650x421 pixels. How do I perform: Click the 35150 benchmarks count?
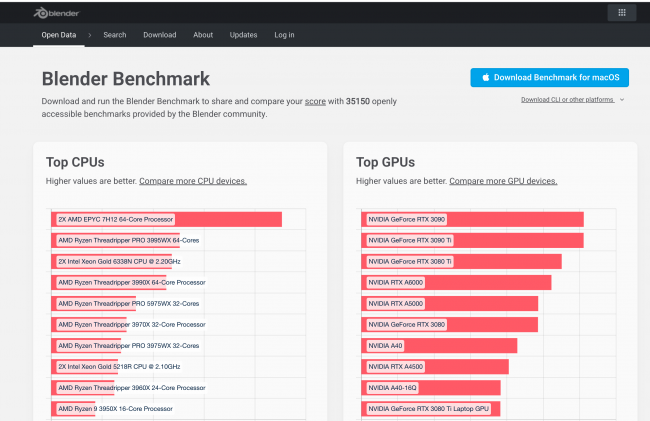point(357,102)
